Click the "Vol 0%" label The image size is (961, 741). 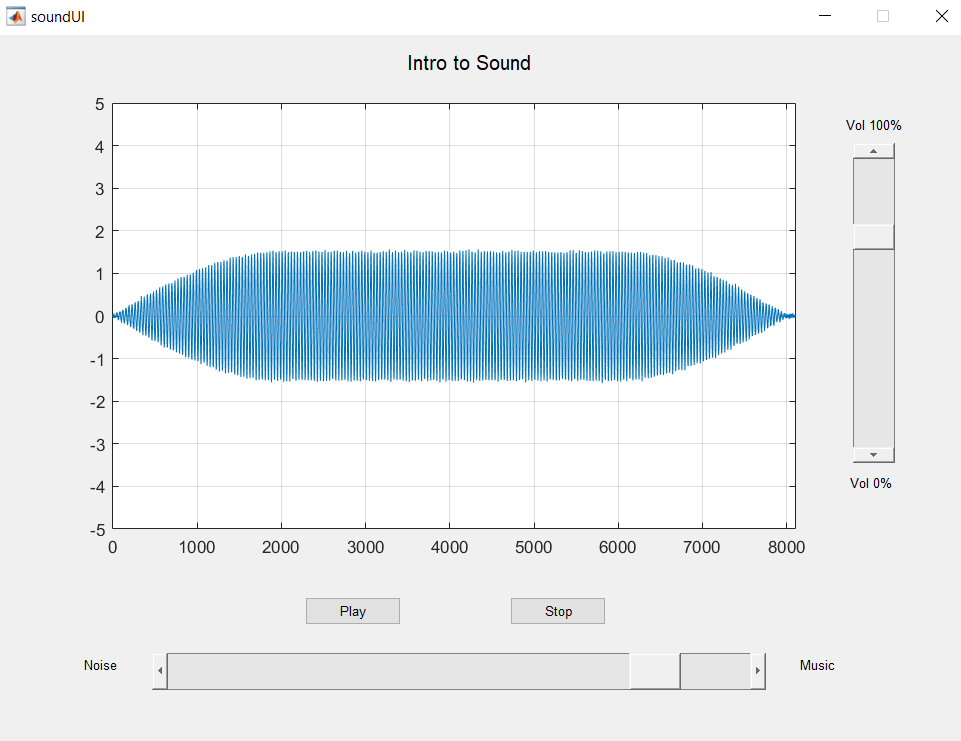click(x=870, y=484)
